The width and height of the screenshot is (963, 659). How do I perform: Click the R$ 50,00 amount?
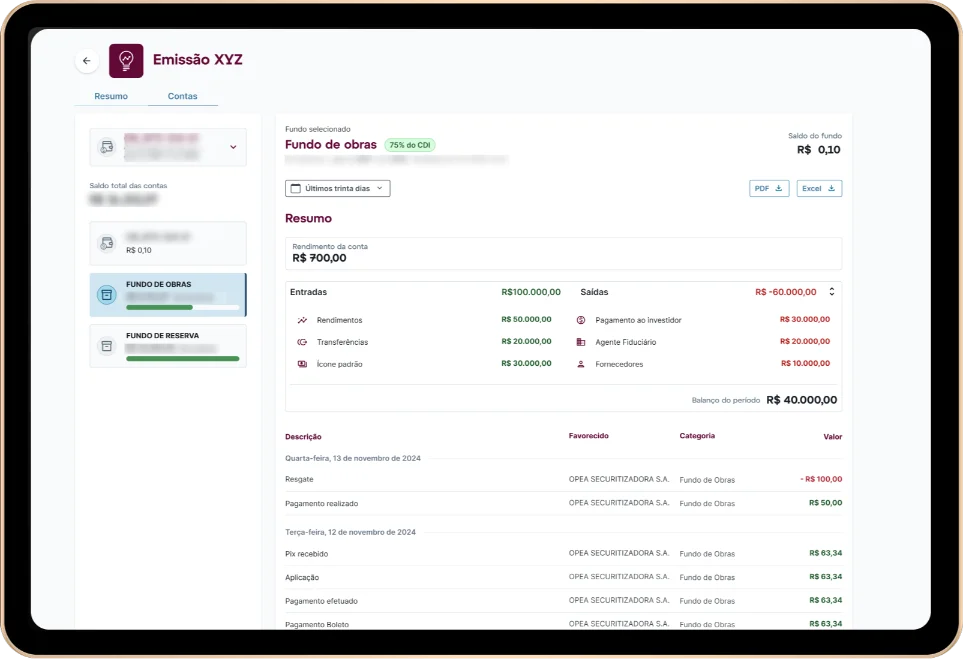tap(825, 503)
